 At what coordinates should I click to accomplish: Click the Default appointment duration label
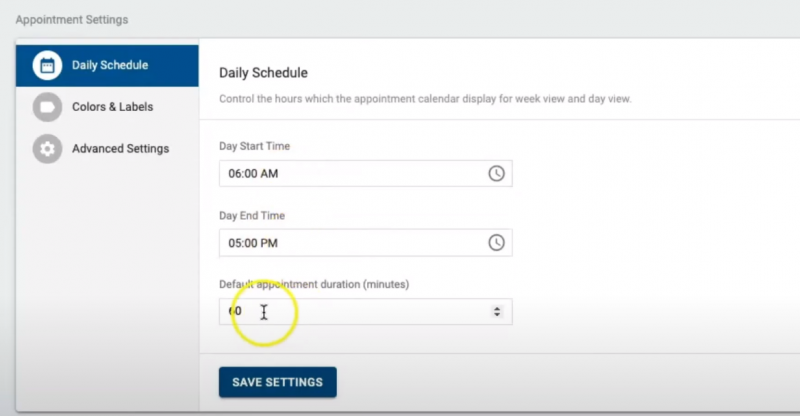tap(314, 285)
